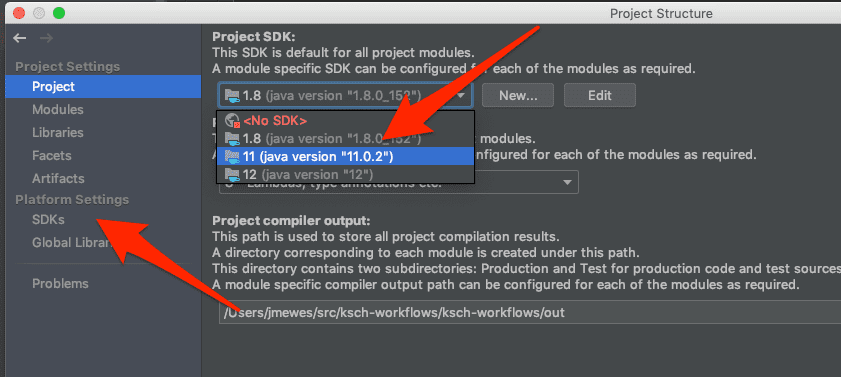The height and width of the screenshot is (377, 841).
Task: Click the back navigation arrow
Action: pyautogui.click(x=20, y=38)
